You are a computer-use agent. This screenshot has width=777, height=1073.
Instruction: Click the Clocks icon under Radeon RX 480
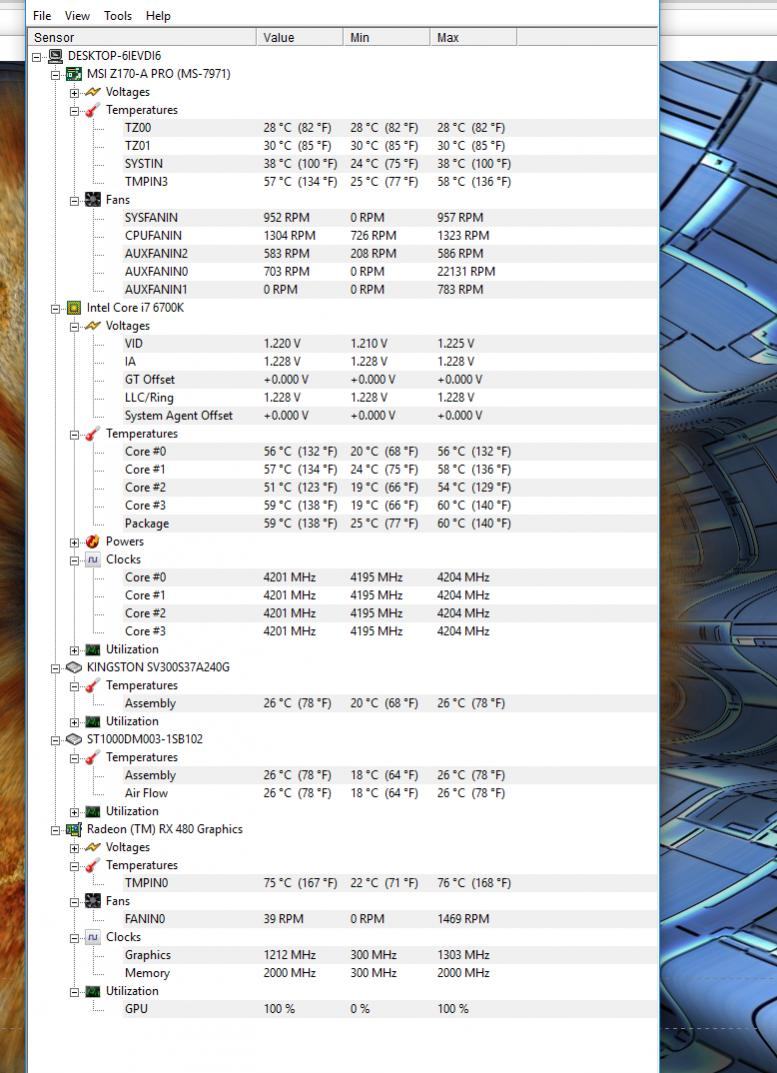(x=92, y=937)
